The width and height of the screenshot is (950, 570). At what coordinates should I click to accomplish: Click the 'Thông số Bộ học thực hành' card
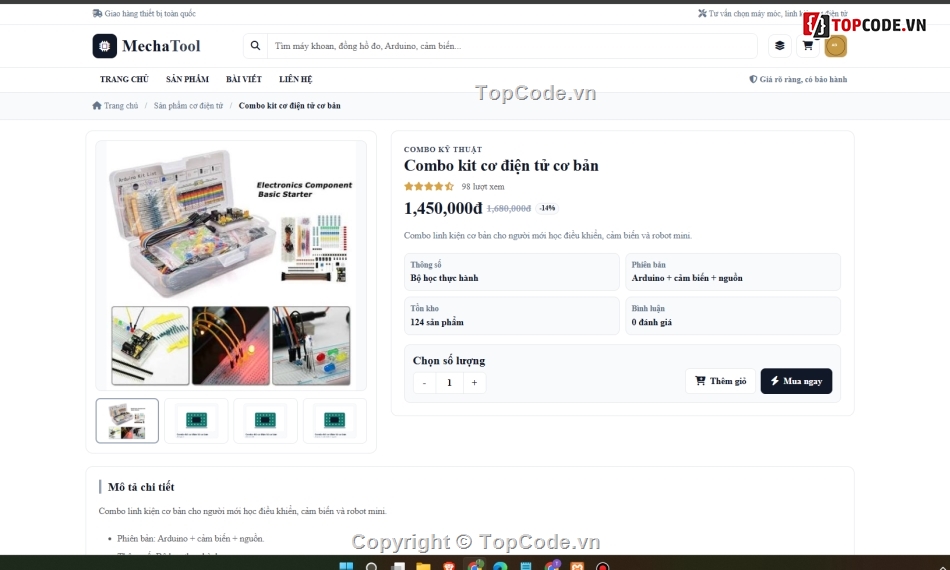pyautogui.click(x=512, y=272)
